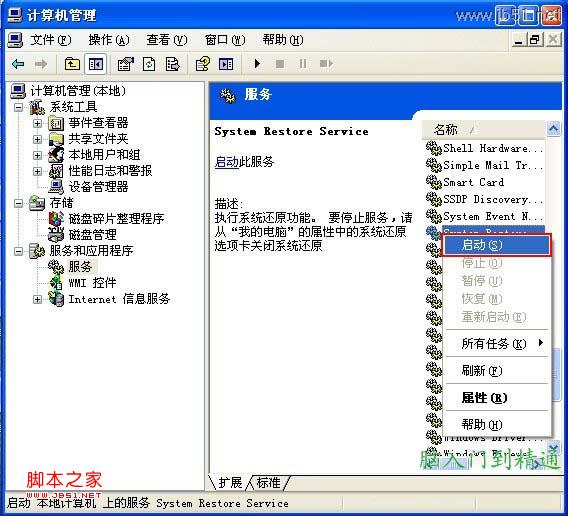The height and width of the screenshot is (516, 568).
Task: Open the 帮助(H) menu in menu bar
Action: (283, 40)
